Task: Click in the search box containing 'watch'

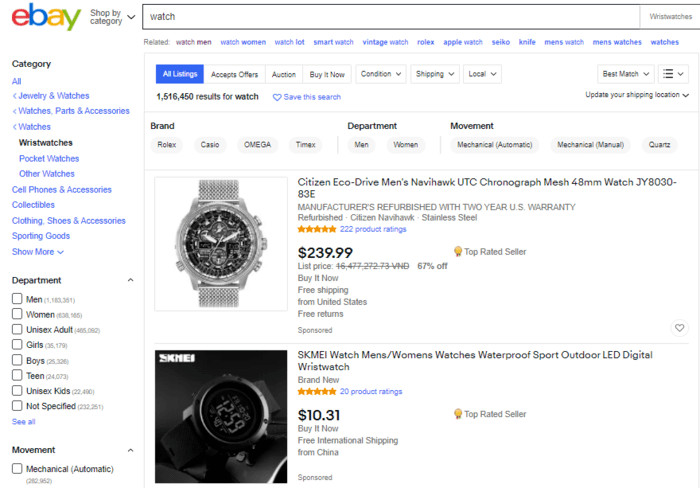Action: [391, 17]
